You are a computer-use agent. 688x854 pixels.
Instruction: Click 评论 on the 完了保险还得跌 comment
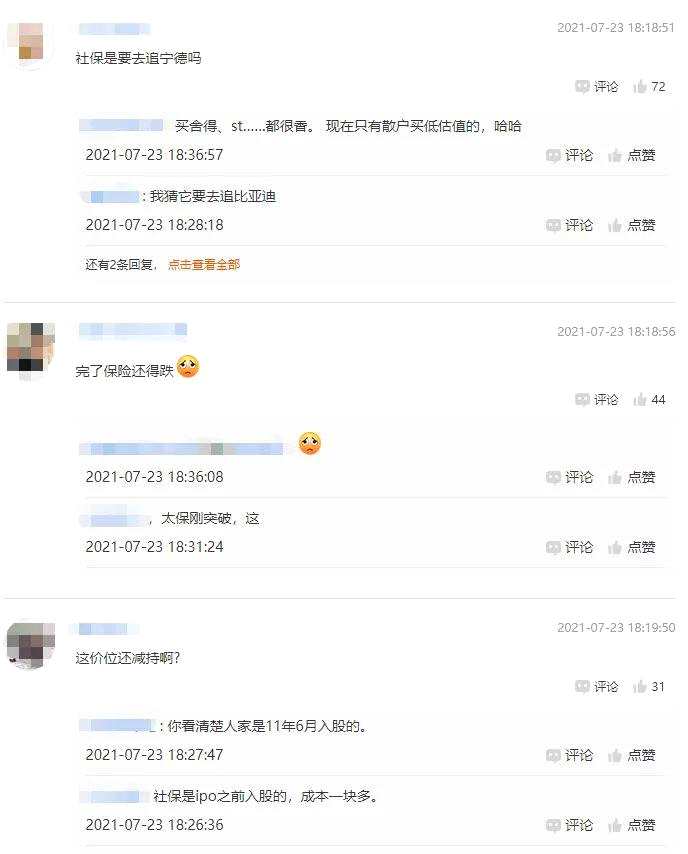tap(597, 400)
